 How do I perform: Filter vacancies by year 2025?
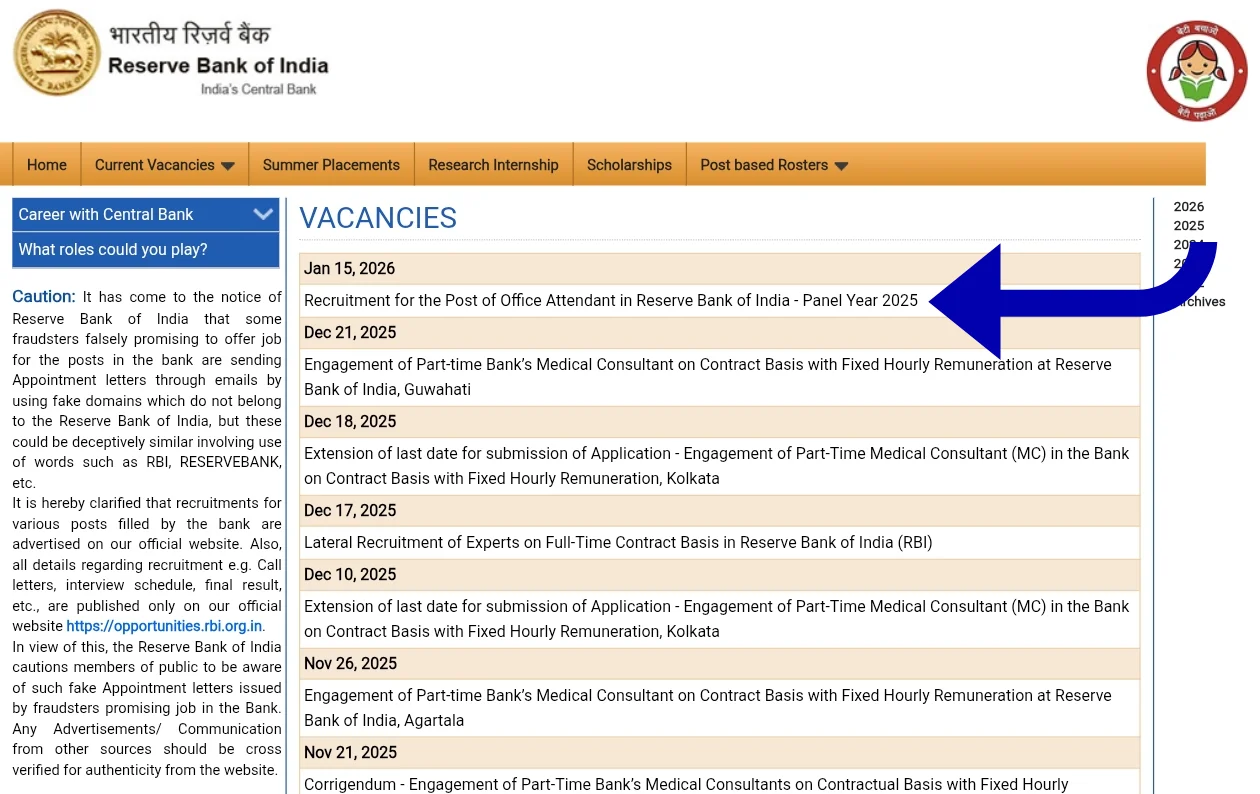tap(1188, 226)
